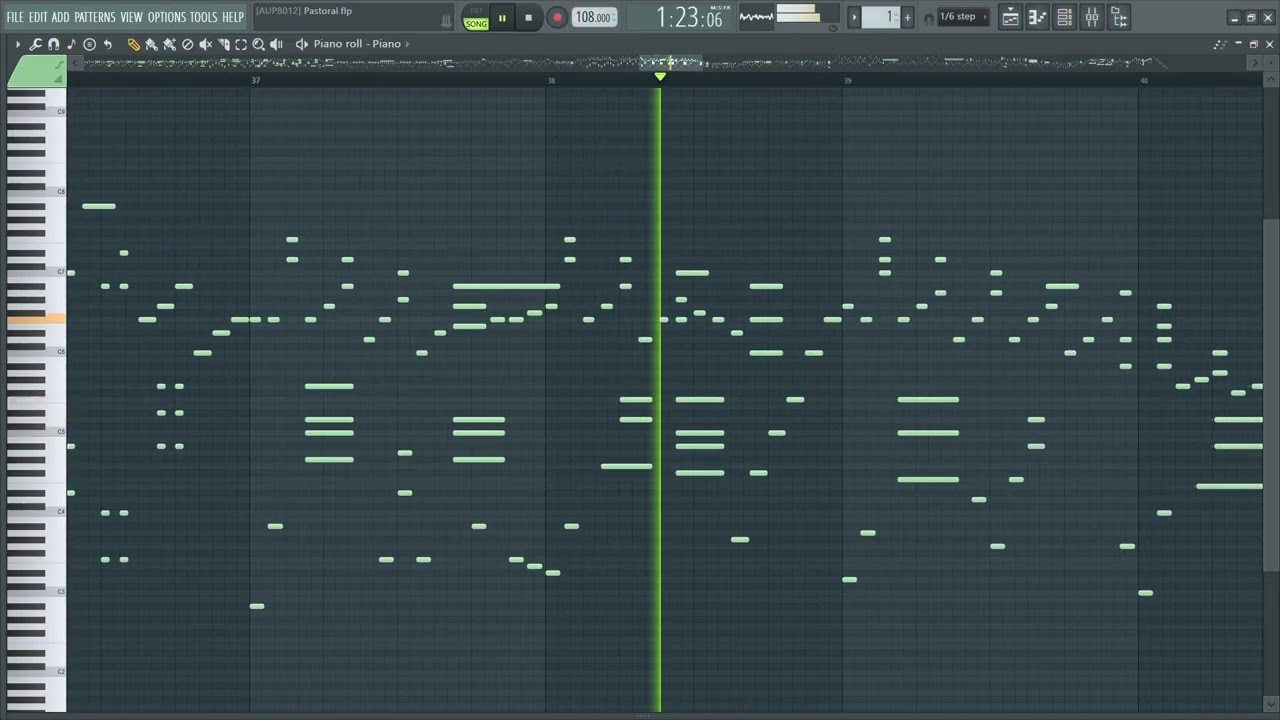Viewport: 1280px width, 720px height.
Task: Select the Draw pencil tool
Action: pos(133,44)
